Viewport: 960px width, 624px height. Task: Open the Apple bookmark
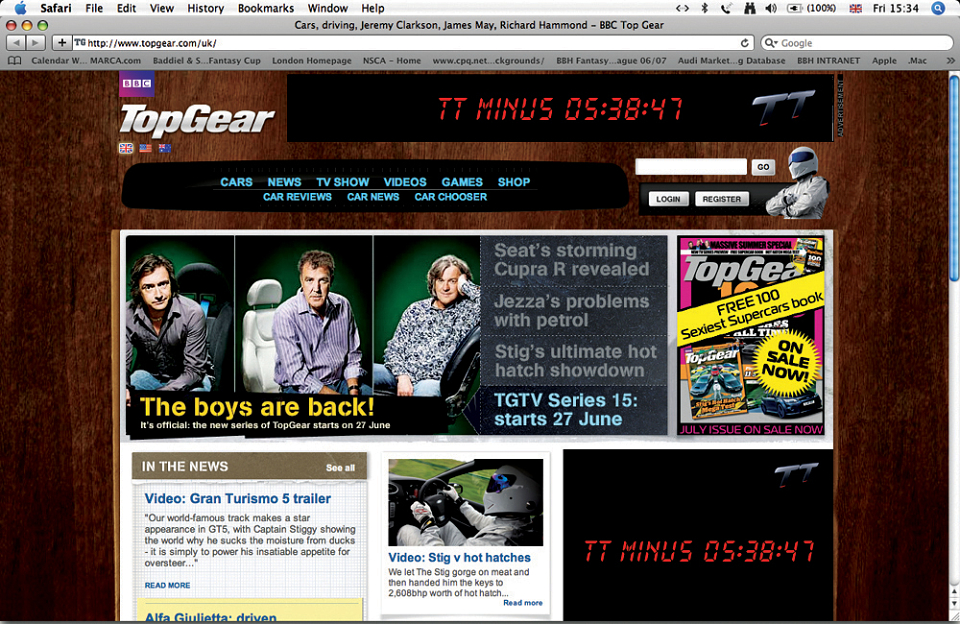click(x=884, y=61)
